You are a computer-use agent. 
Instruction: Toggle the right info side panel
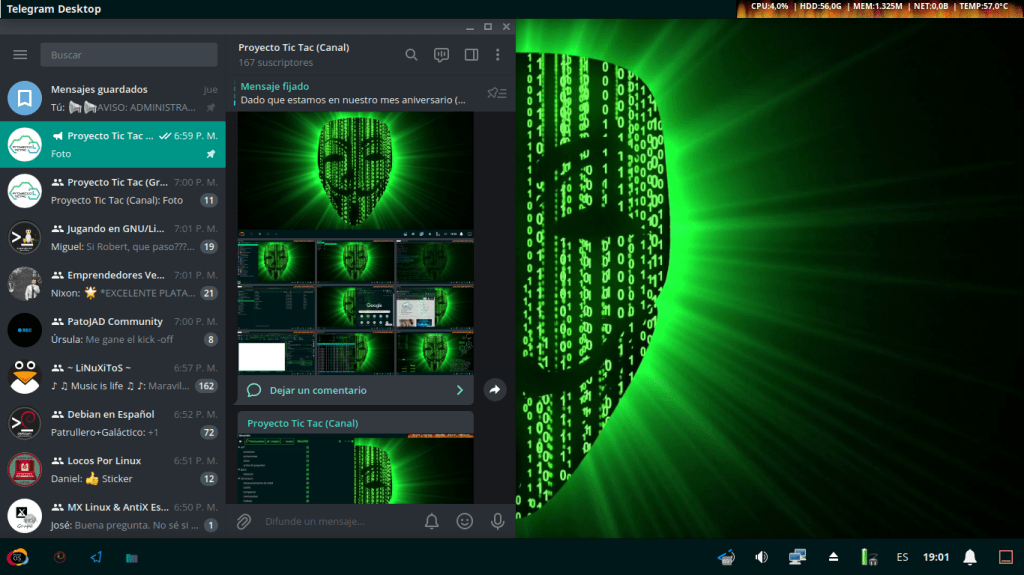pyautogui.click(x=470, y=55)
